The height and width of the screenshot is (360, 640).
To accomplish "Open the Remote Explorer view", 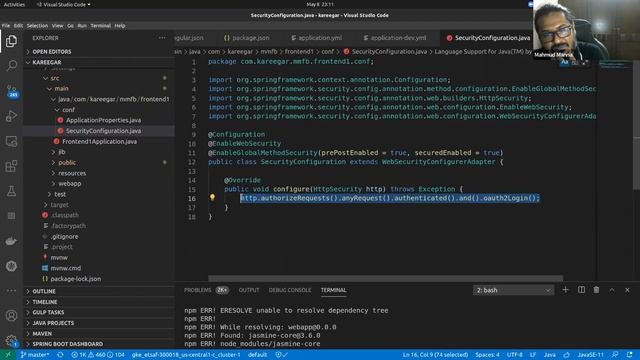I will click(x=11, y=141).
